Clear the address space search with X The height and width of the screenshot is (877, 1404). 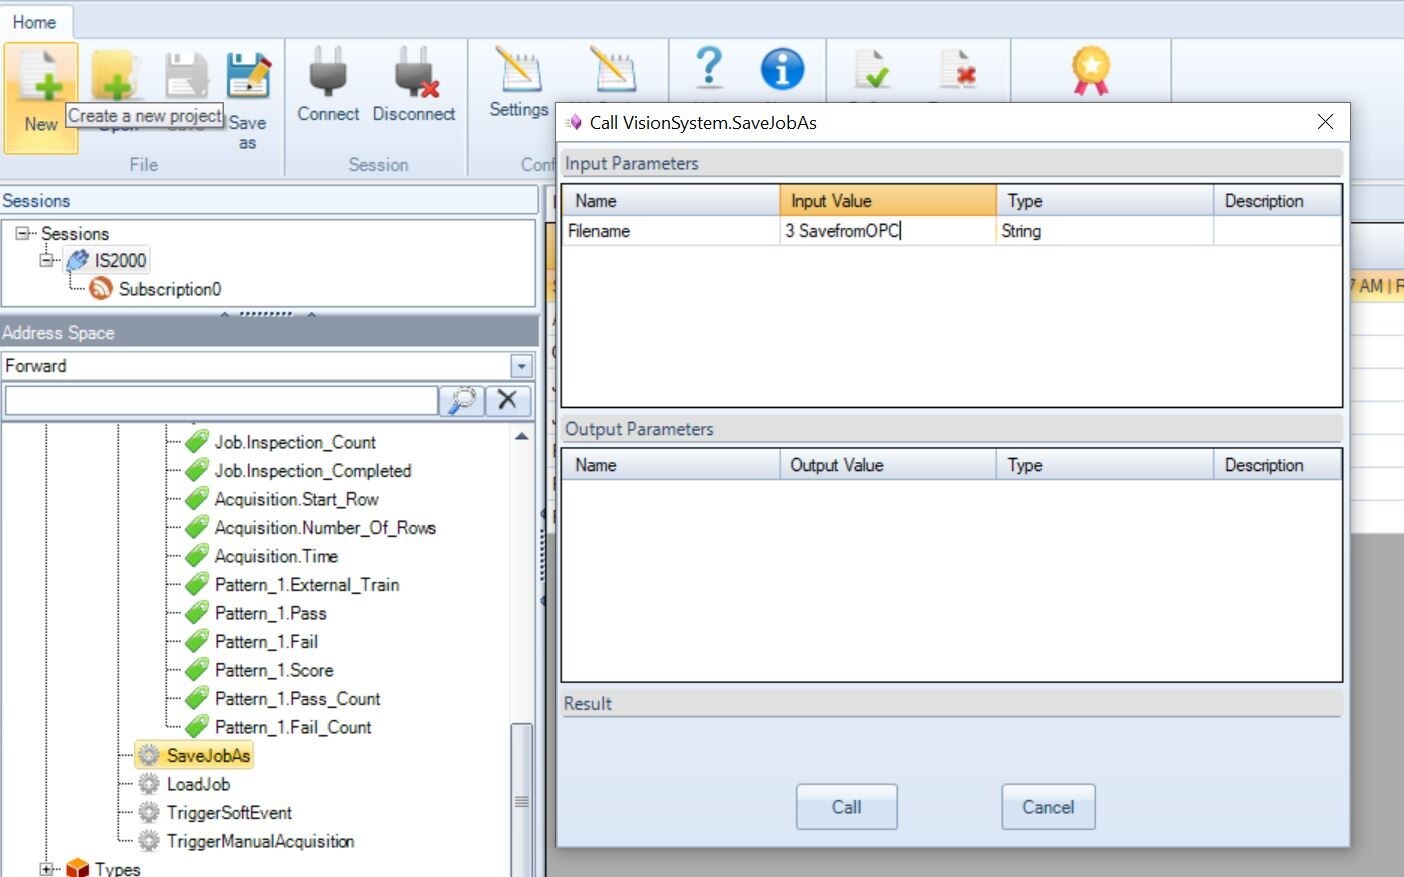tap(507, 401)
